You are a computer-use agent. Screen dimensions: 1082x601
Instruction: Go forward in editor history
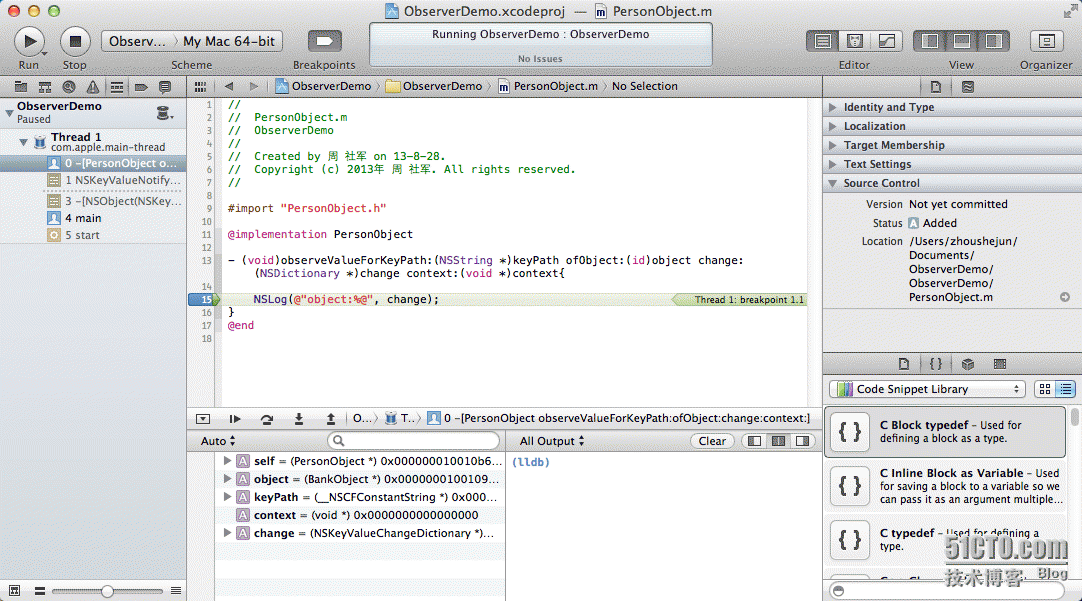coord(253,86)
